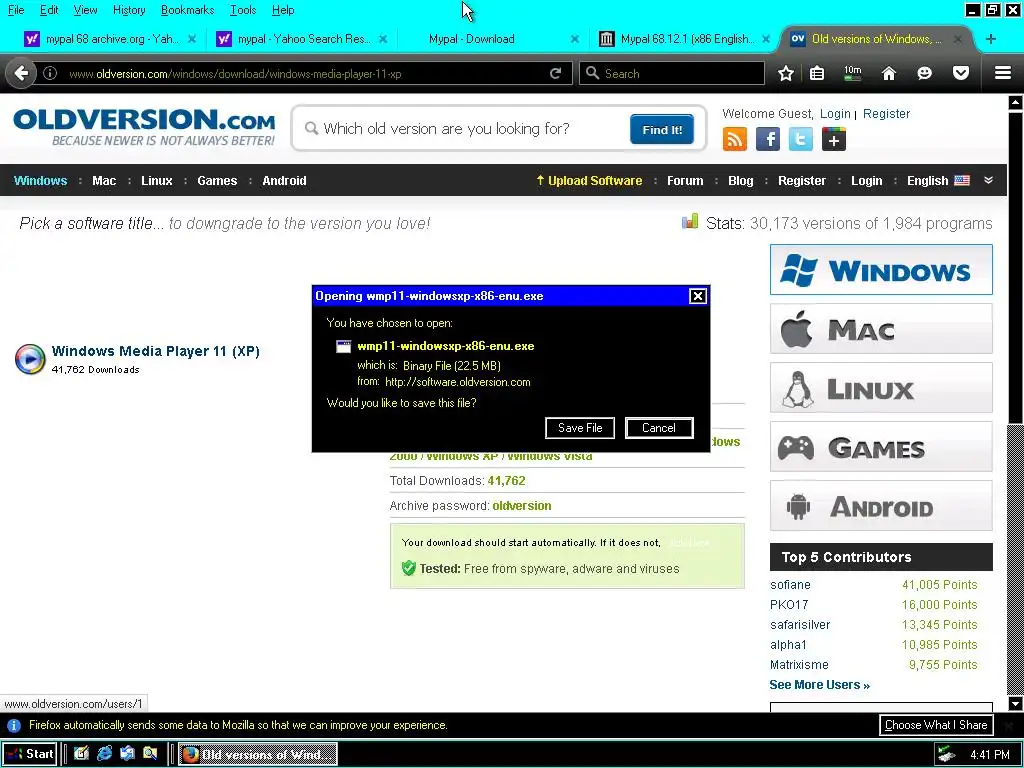Image resolution: width=1024 pixels, height=768 pixels.
Task: Open the Blog navigation link
Action: coord(741,181)
